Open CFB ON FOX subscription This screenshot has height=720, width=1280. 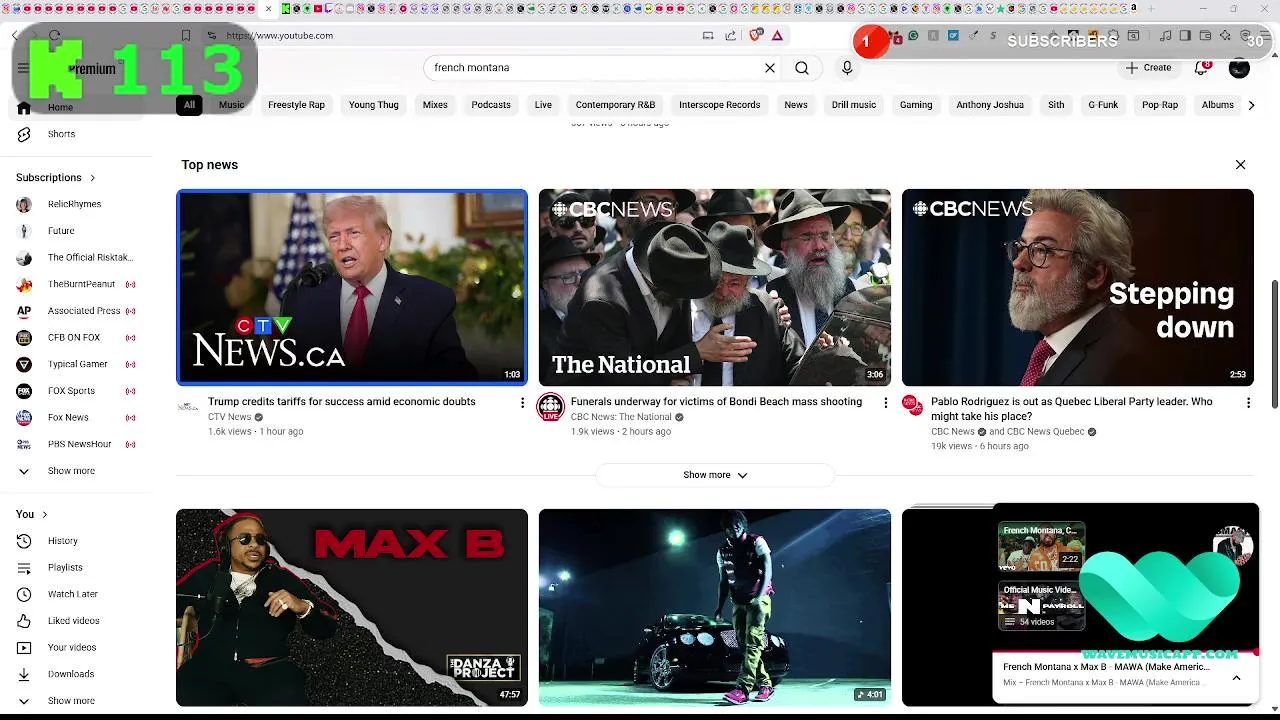(76, 338)
